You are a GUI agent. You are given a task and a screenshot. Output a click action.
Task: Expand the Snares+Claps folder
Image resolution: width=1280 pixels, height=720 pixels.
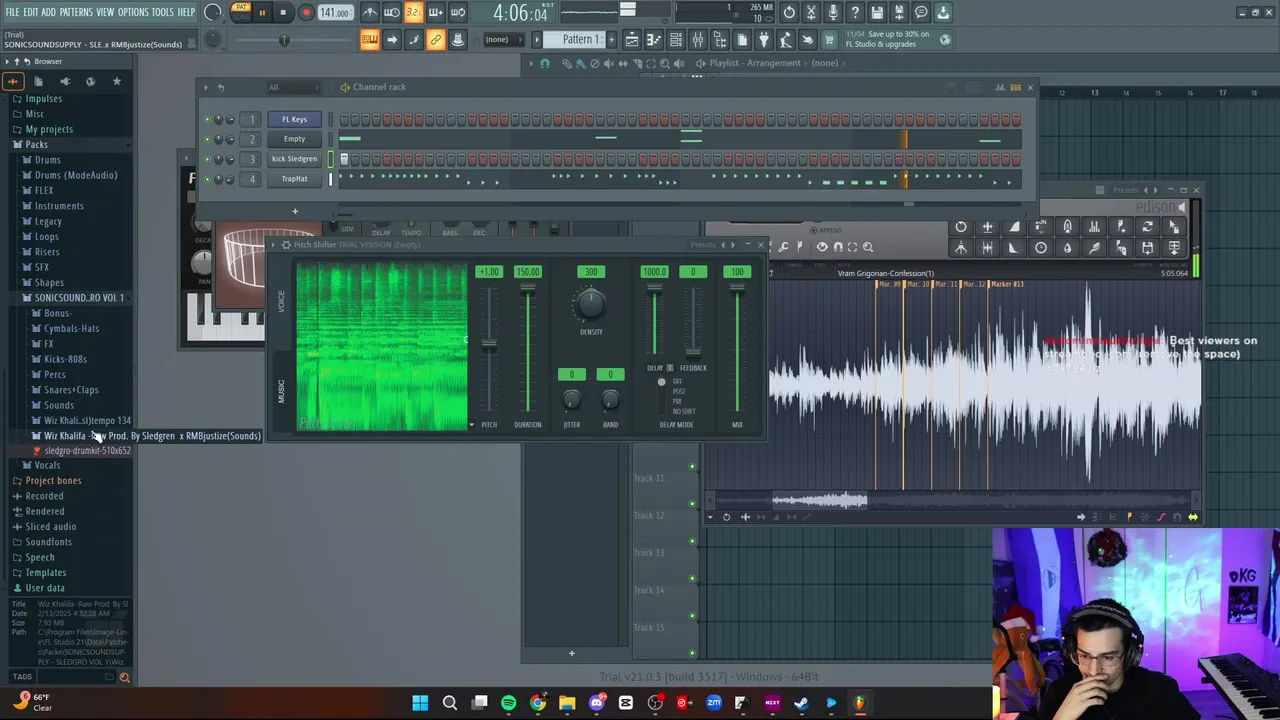click(x=71, y=390)
